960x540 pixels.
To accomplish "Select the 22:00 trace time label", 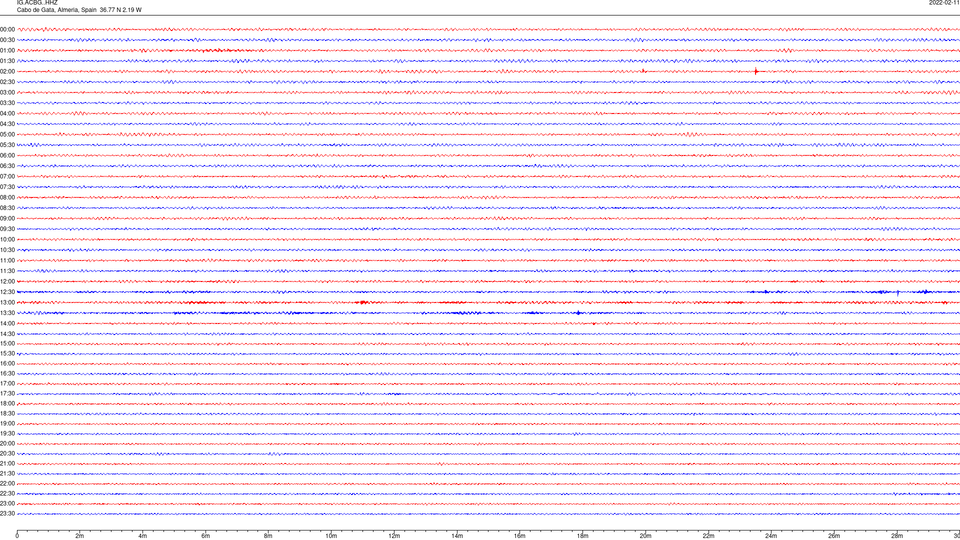I will pyautogui.click(x=7, y=484).
